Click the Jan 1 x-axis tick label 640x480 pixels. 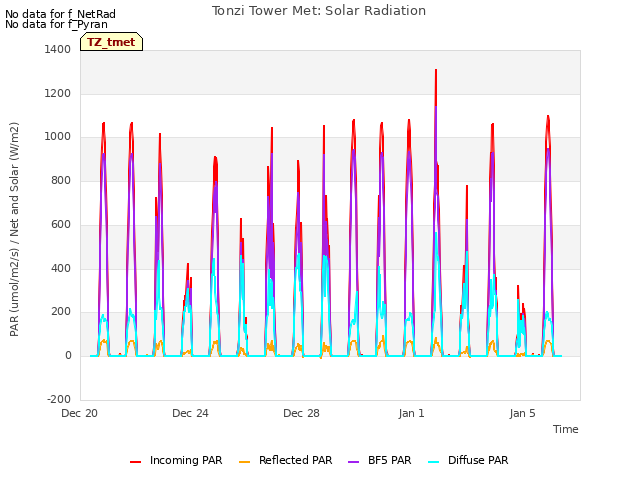pos(412,413)
